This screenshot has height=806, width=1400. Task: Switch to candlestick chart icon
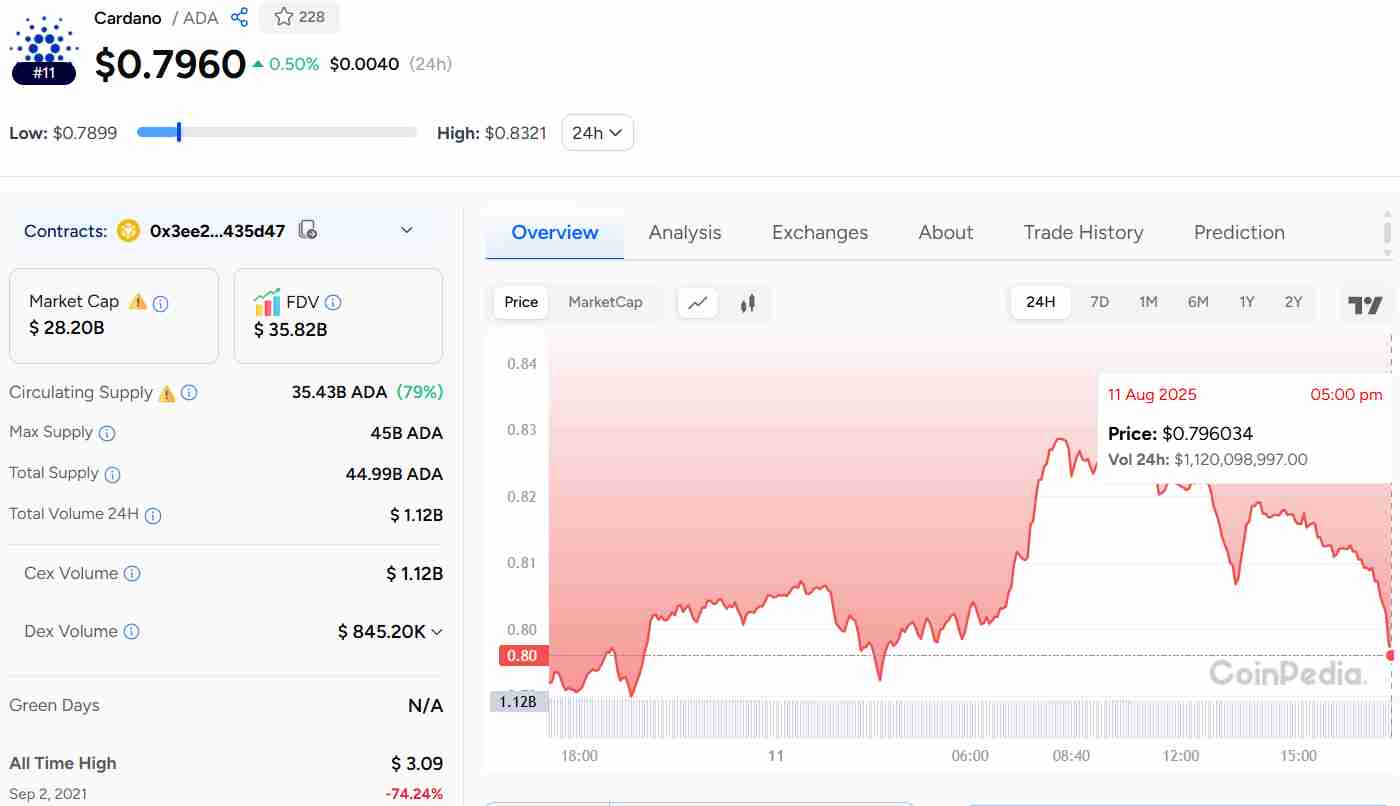pos(747,302)
